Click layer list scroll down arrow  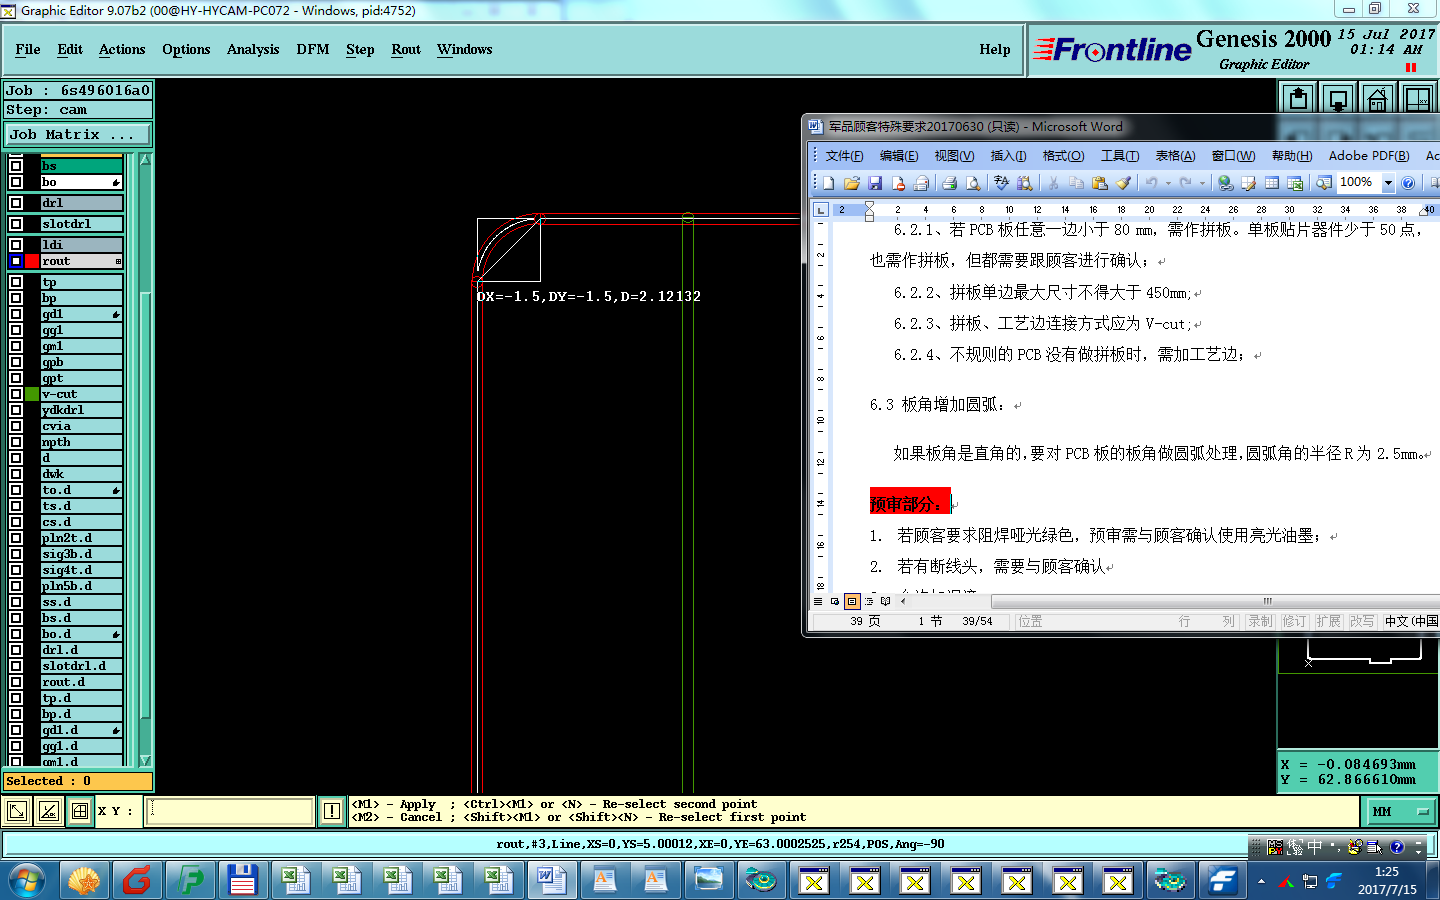(146, 760)
